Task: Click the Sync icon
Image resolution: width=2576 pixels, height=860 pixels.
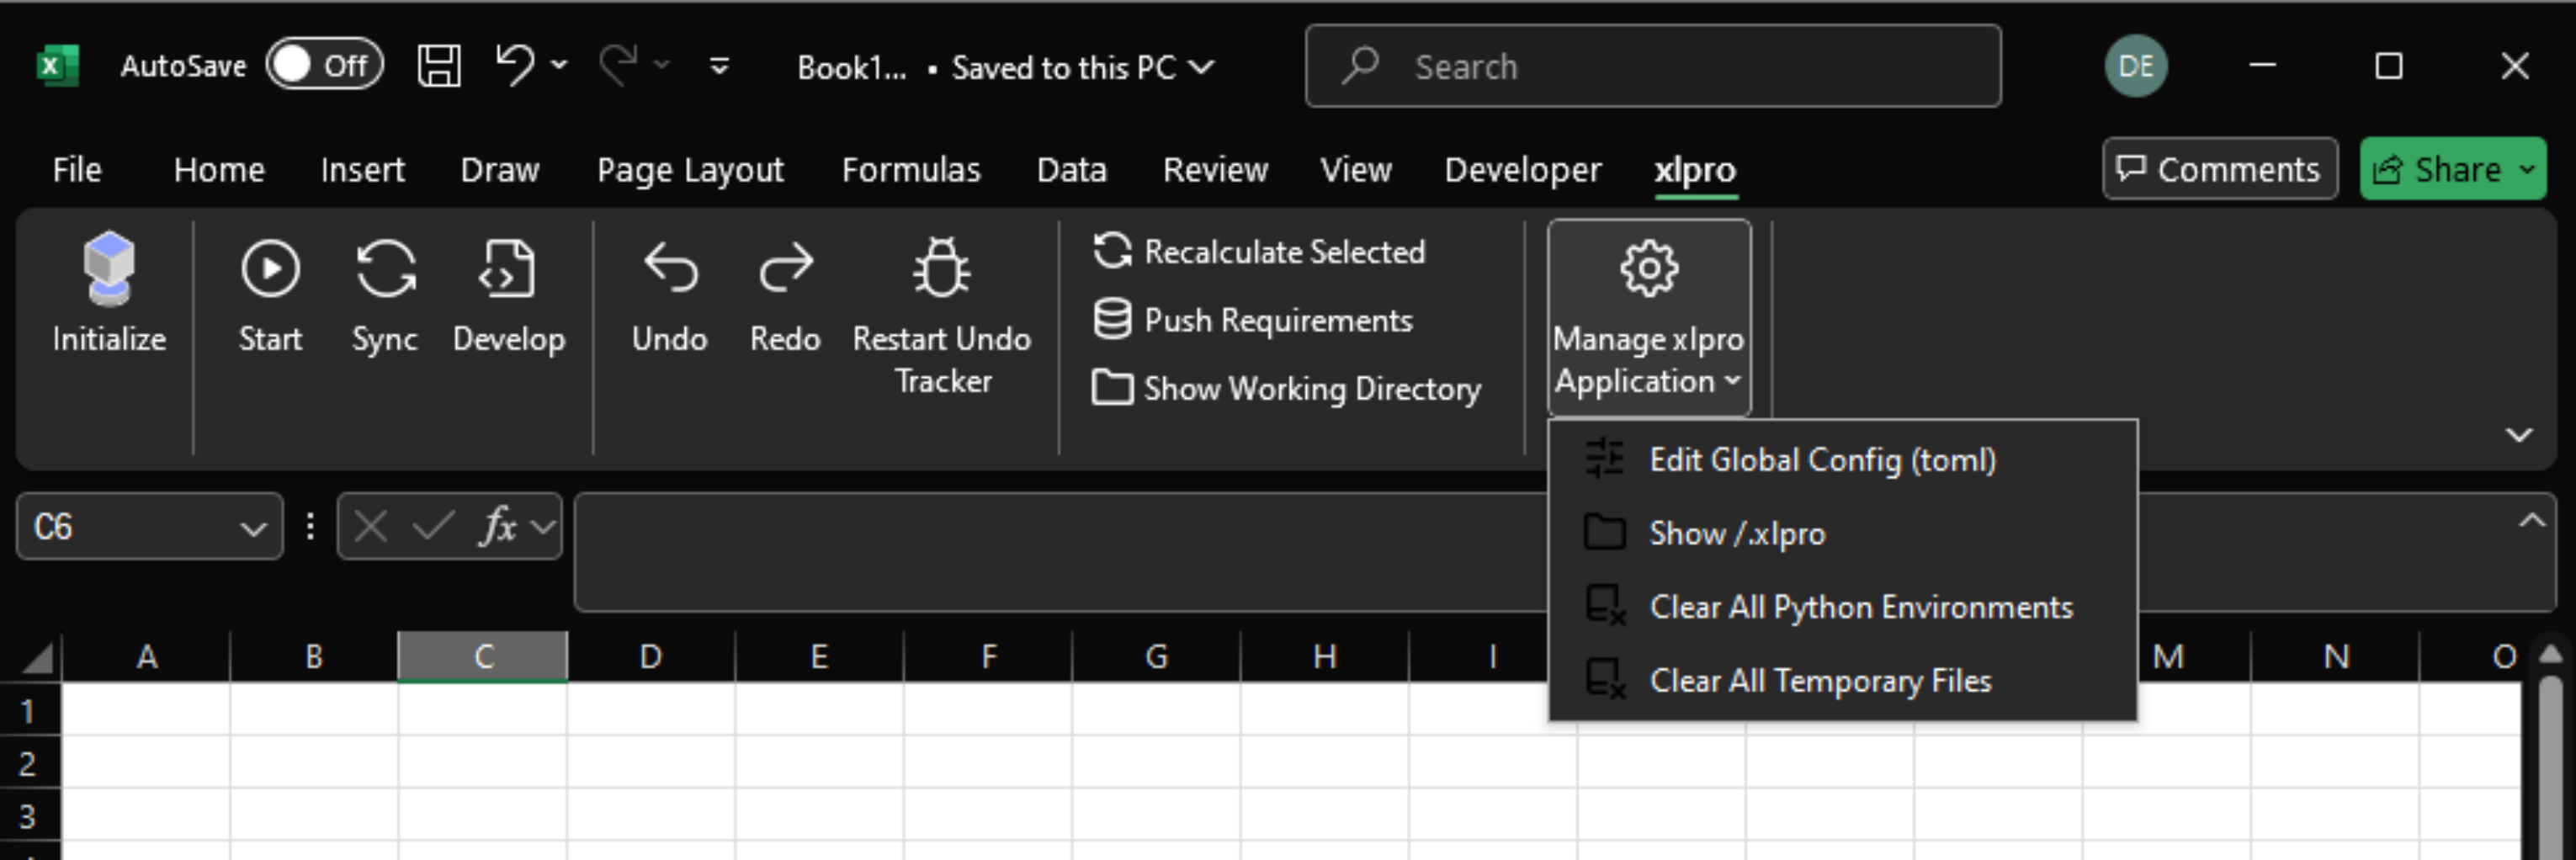Action: [x=385, y=268]
